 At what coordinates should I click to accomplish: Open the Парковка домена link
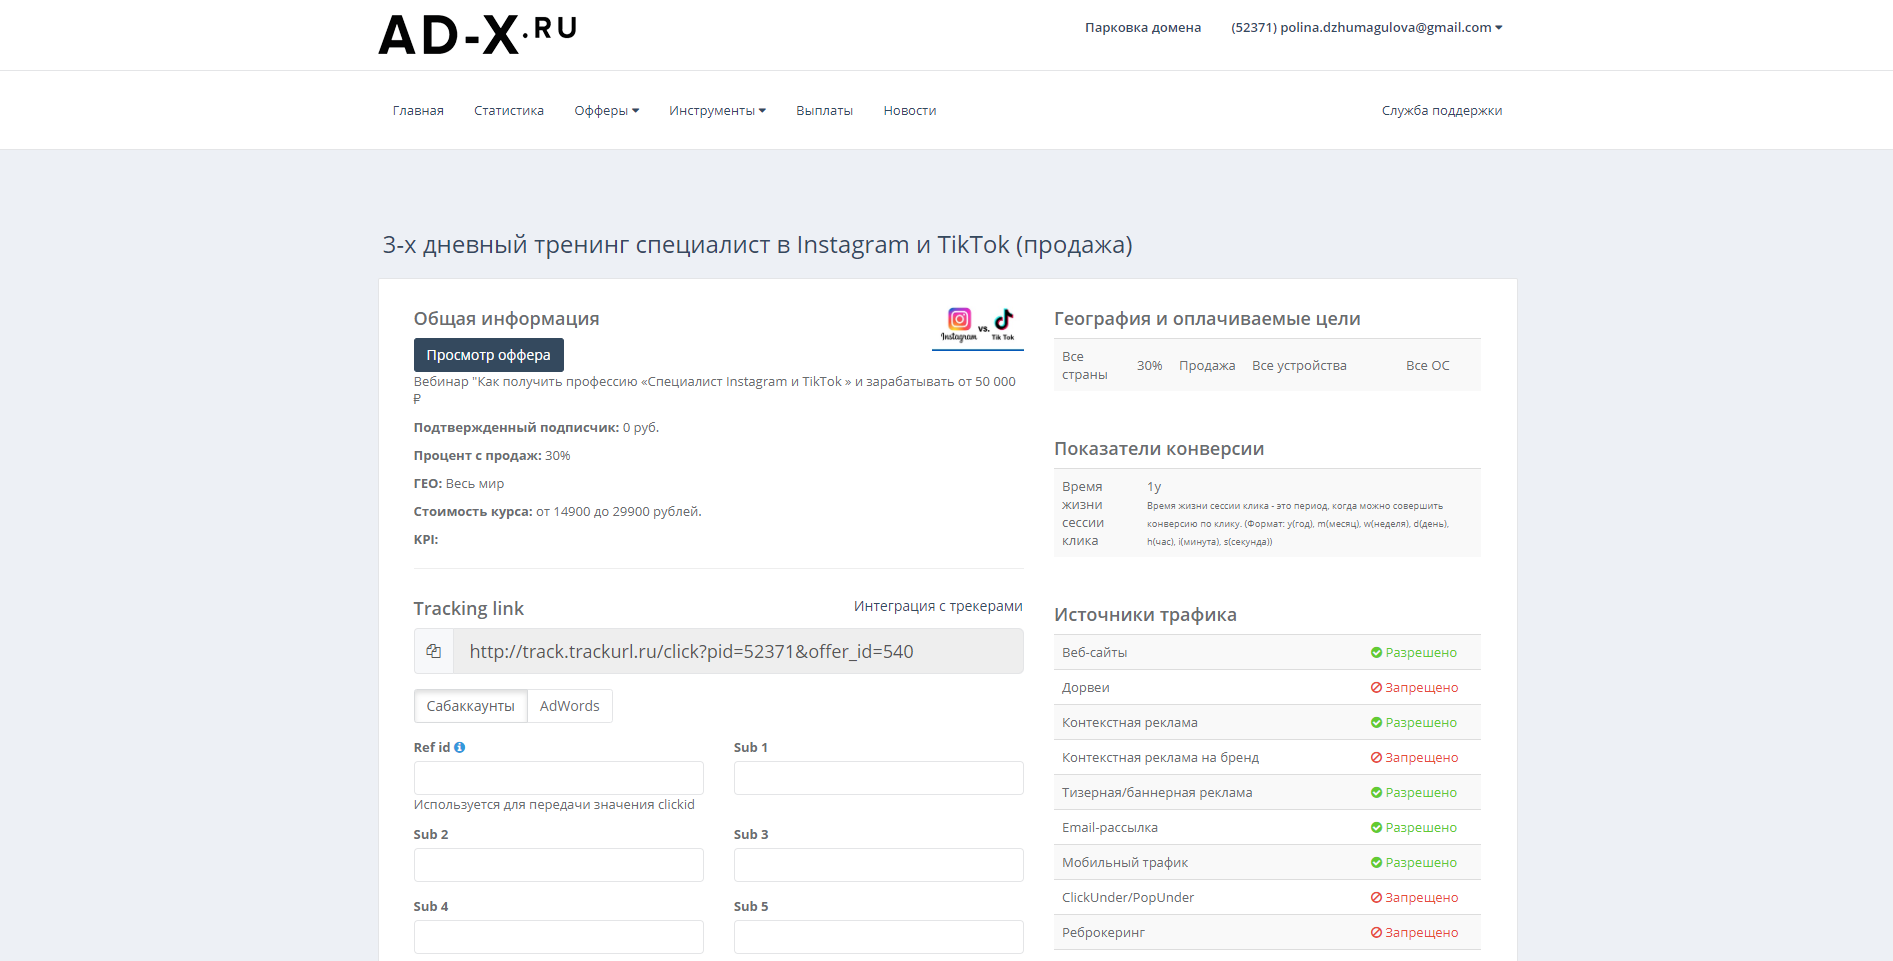click(1143, 27)
